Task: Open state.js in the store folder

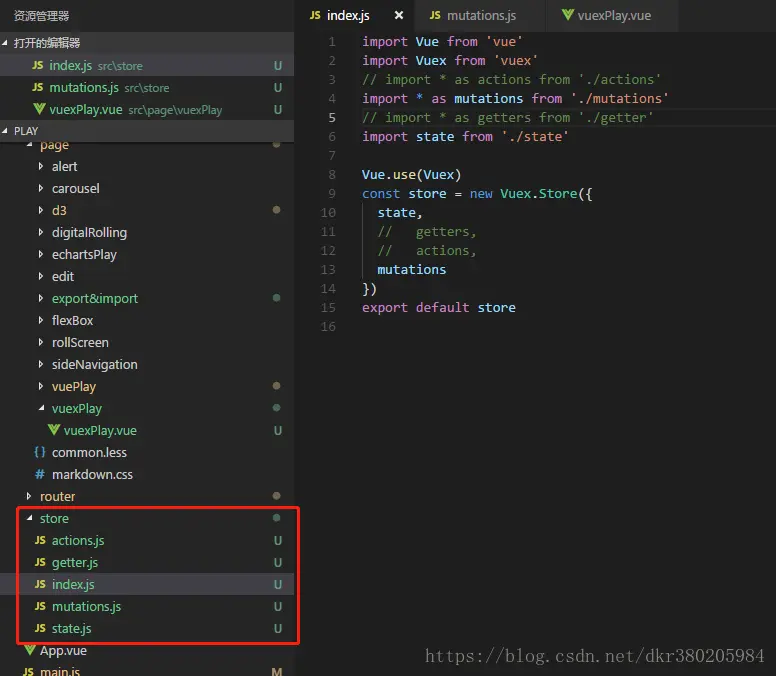Action: [x=71, y=628]
